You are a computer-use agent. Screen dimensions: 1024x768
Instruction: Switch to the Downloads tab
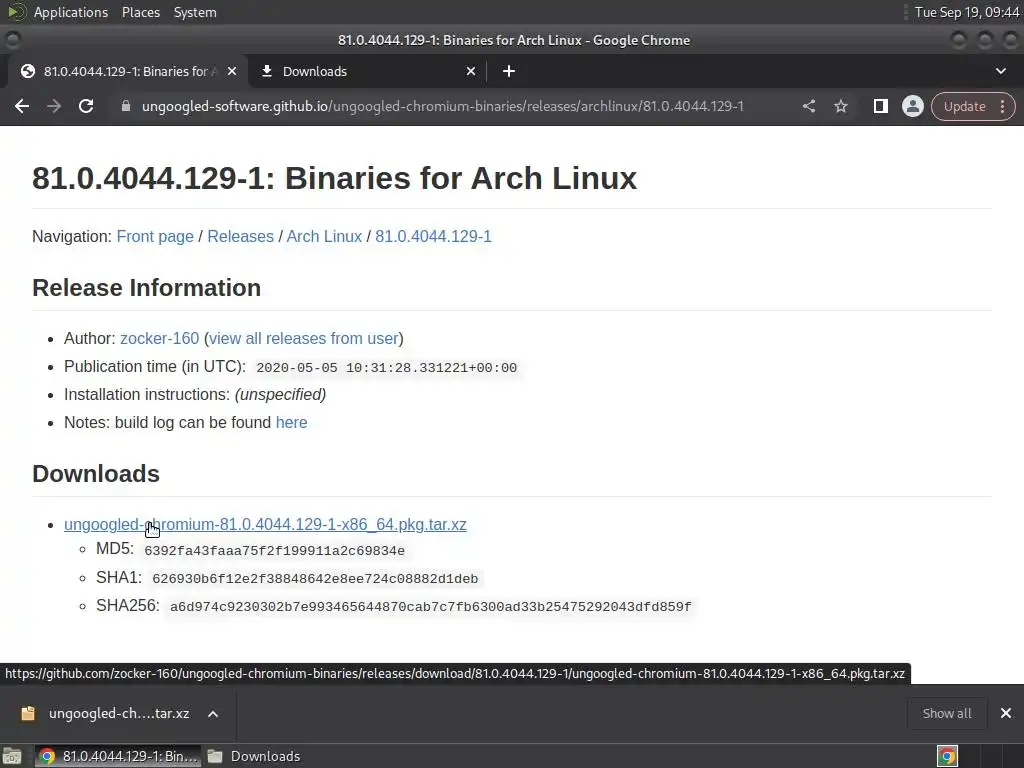(x=368, y=71)
